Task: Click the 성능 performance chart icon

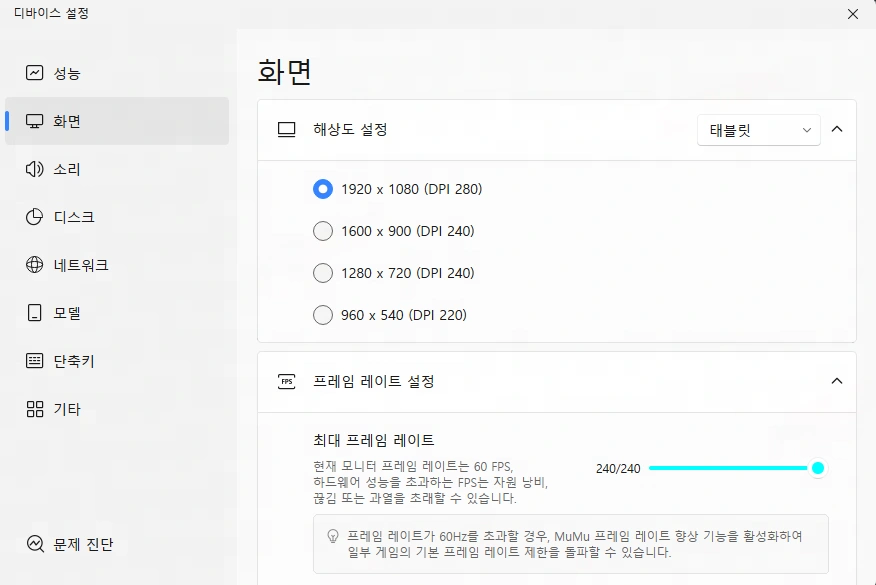Action: 35,73
